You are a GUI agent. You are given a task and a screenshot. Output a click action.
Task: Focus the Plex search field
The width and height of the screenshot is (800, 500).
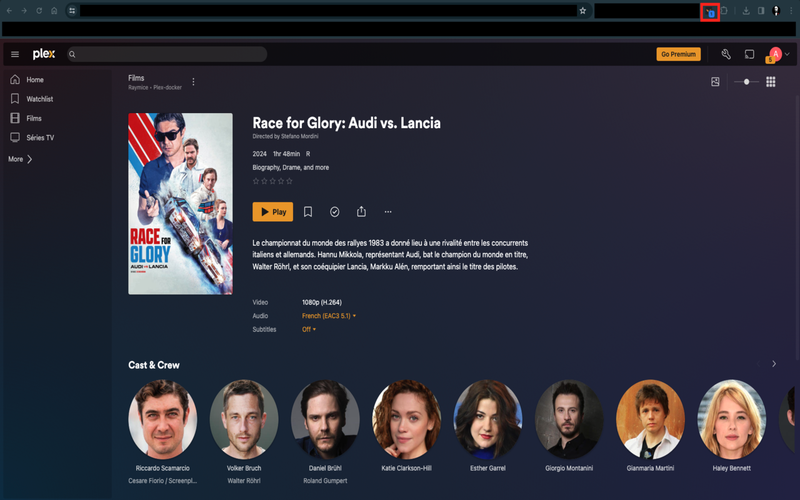167,54
